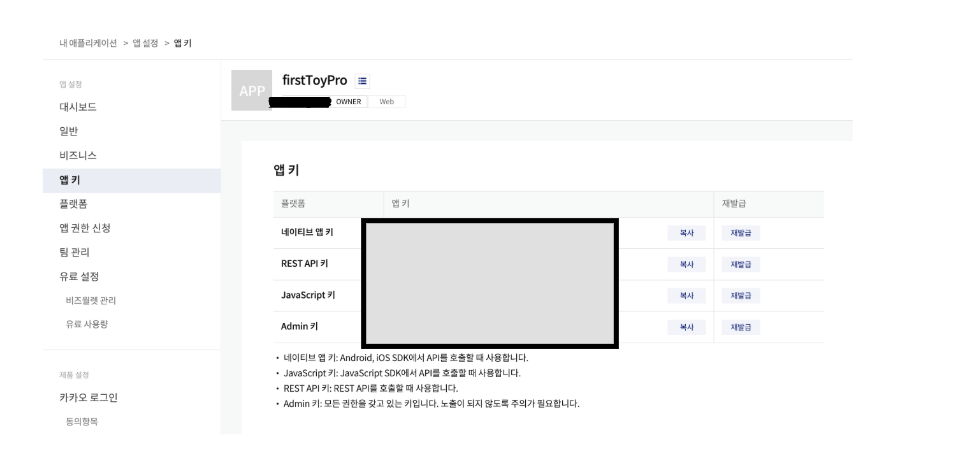This screenshot has width=977, height=475.
Task: Click the 재발급 column header
Action: pyautogui.click(x=734, y=204)
